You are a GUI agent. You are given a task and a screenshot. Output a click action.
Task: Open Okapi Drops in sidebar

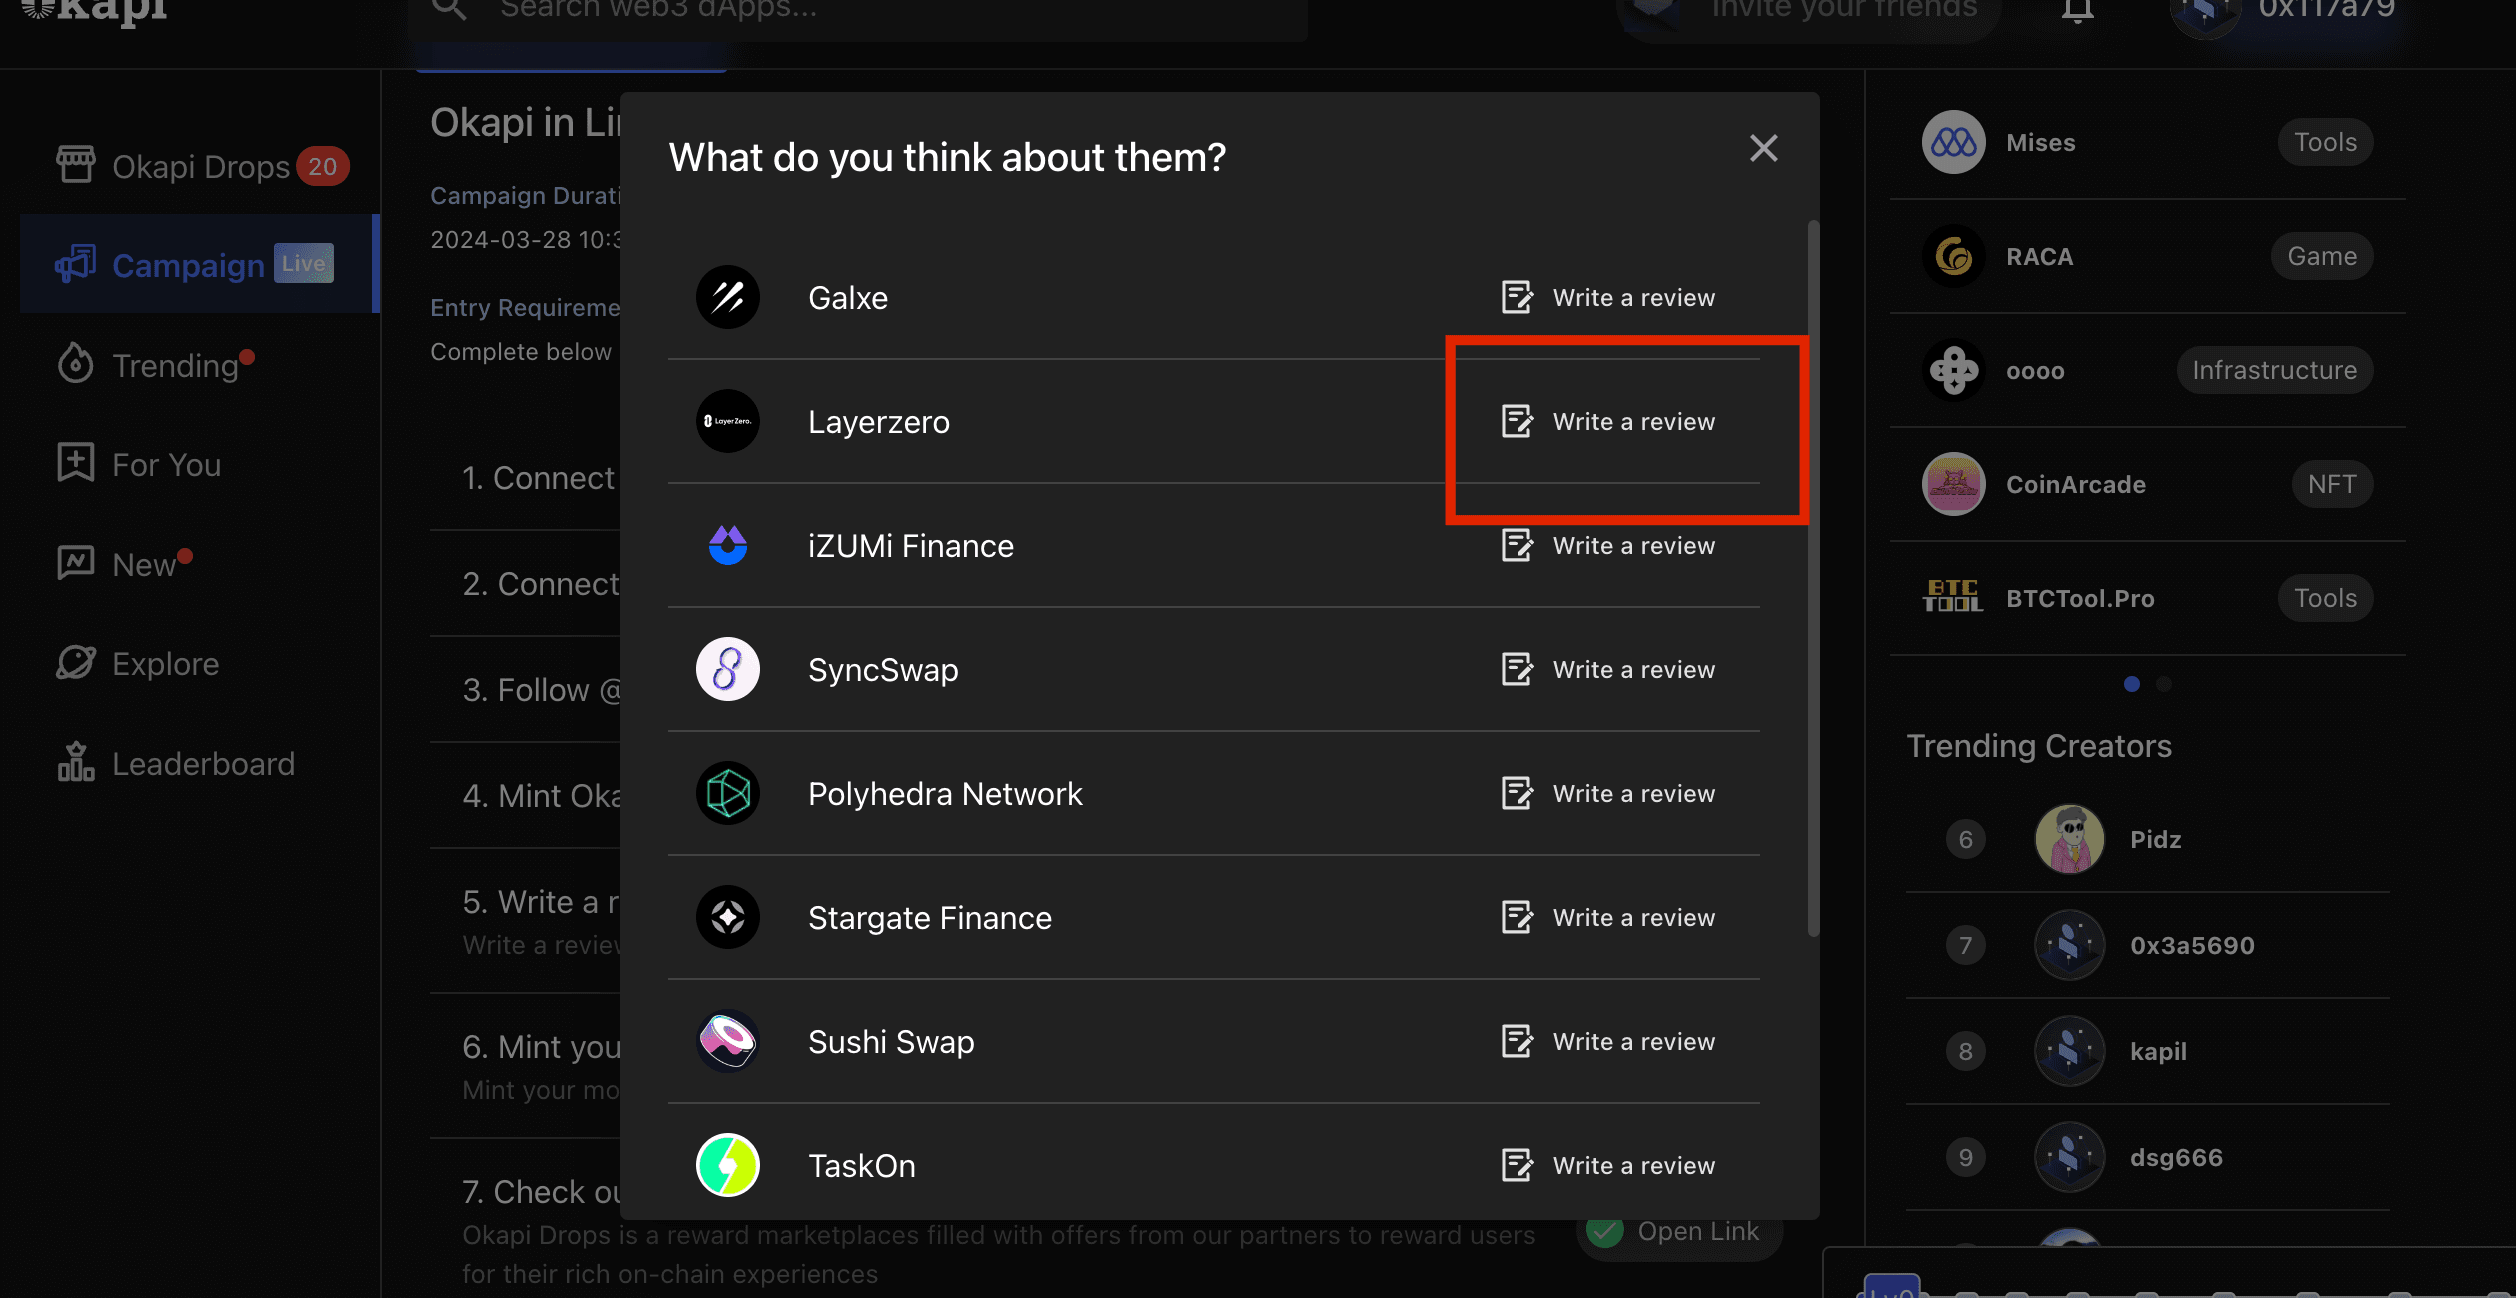pyautogui.click(x=200, y=166)
